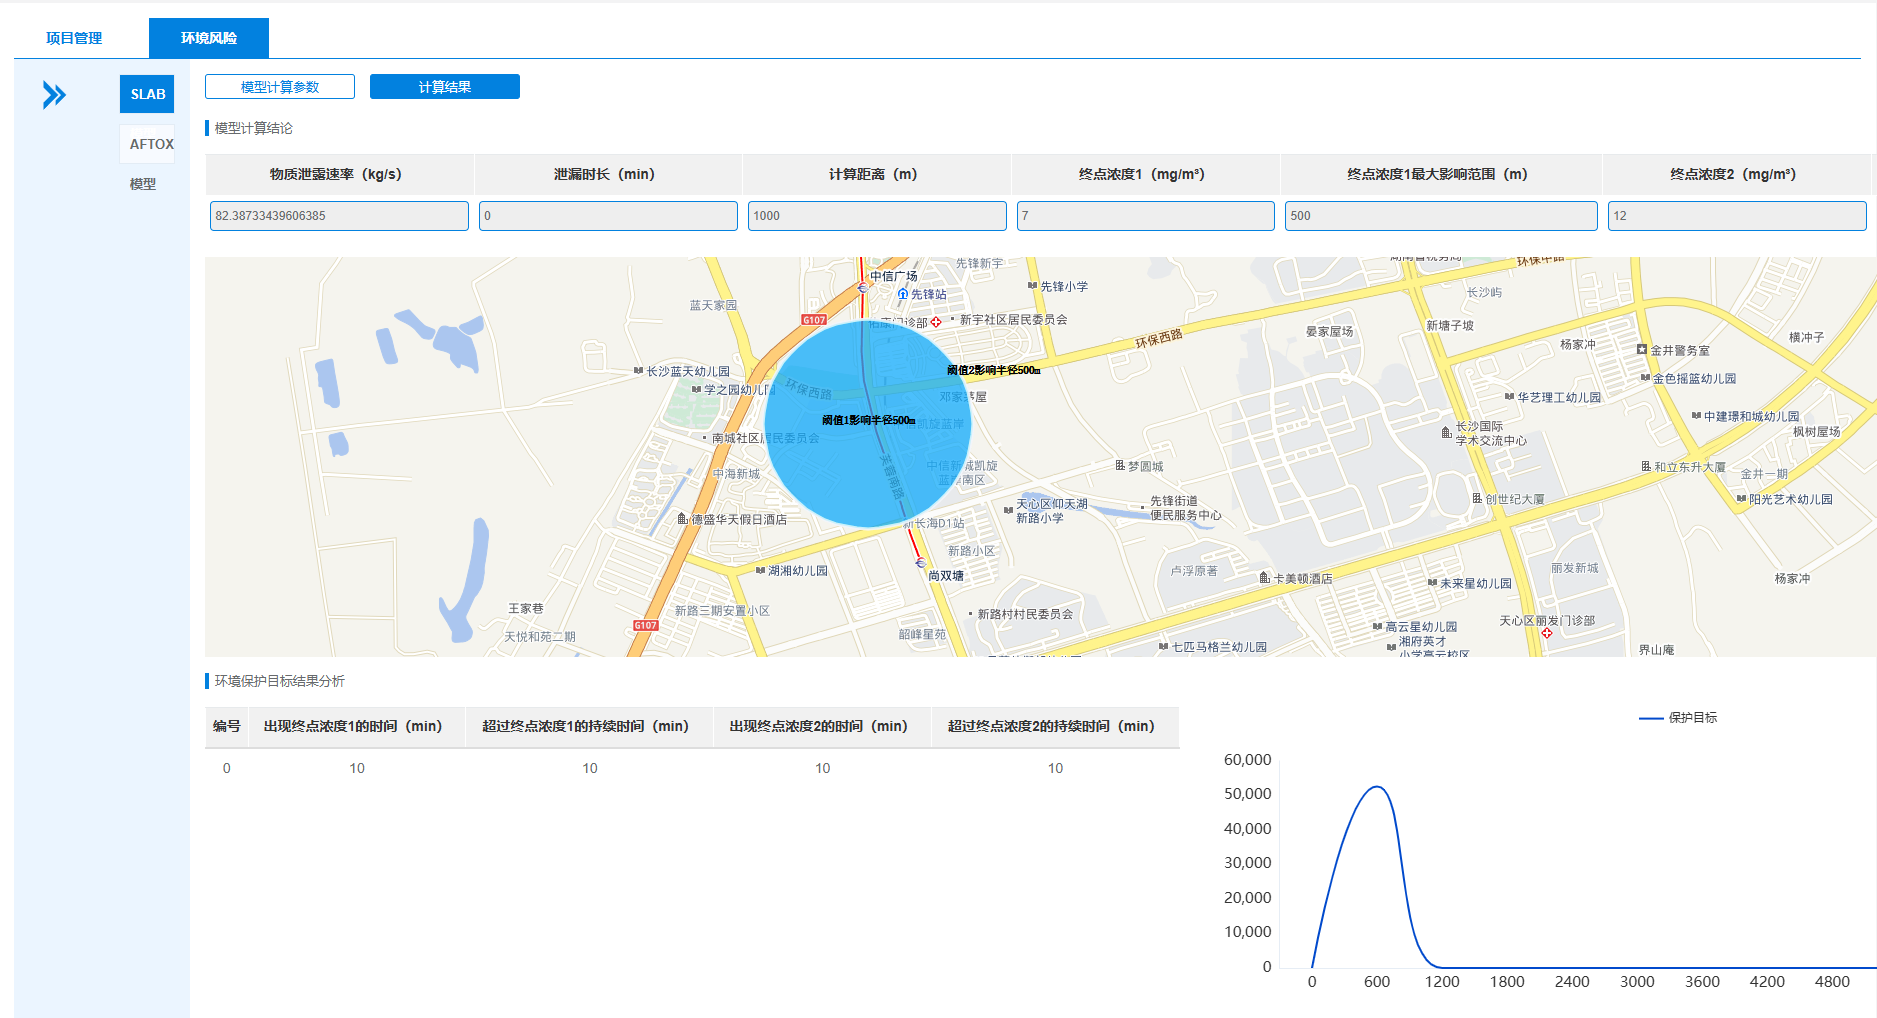1877x1018 pixels.
Task: Click the 先锋站 metro station icon
Action: (903, 294)
